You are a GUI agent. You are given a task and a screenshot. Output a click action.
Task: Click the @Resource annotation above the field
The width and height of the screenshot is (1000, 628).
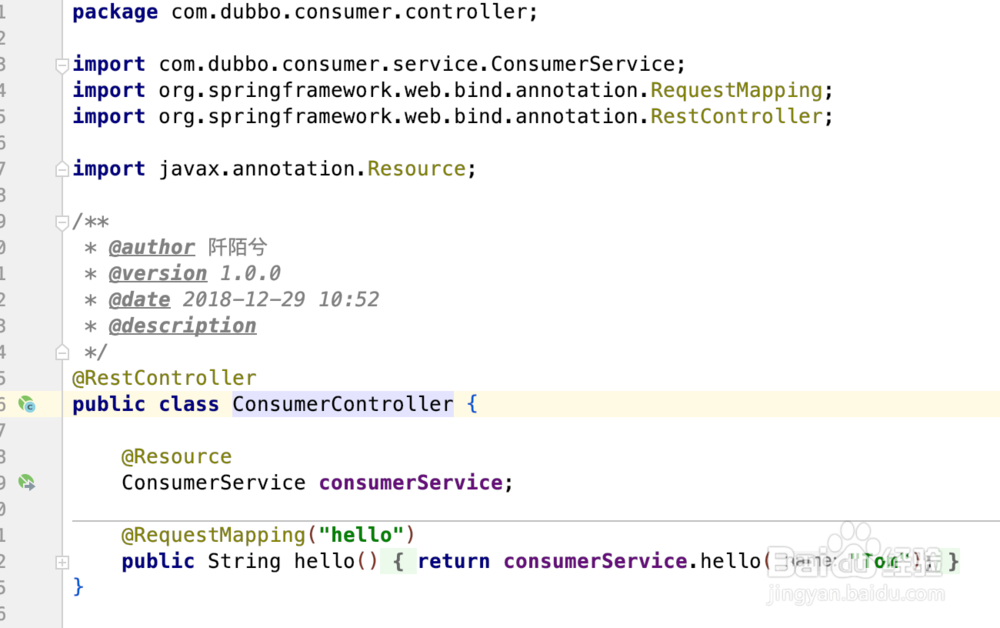pyautogui.click(x=176, y=457)
